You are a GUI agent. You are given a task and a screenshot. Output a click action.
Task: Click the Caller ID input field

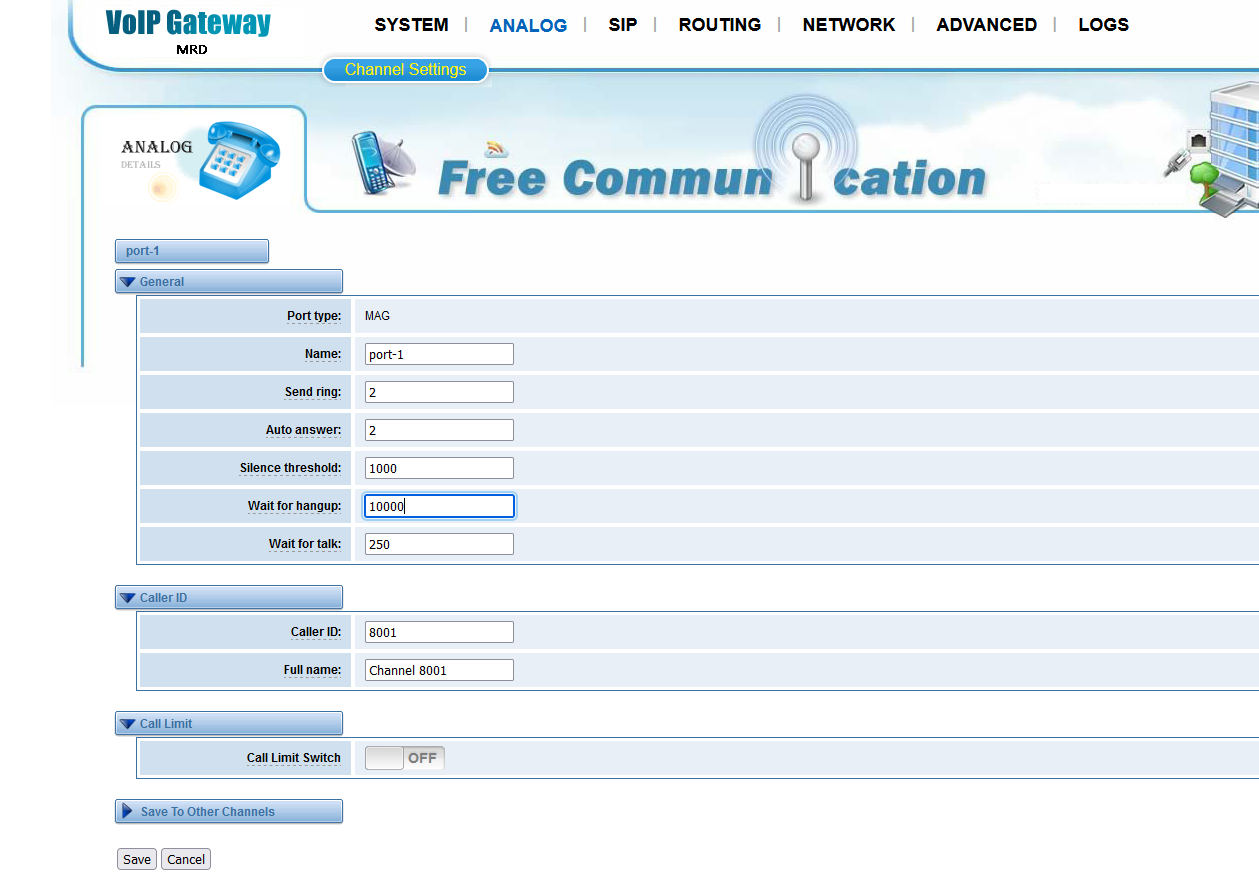[439, 632]
